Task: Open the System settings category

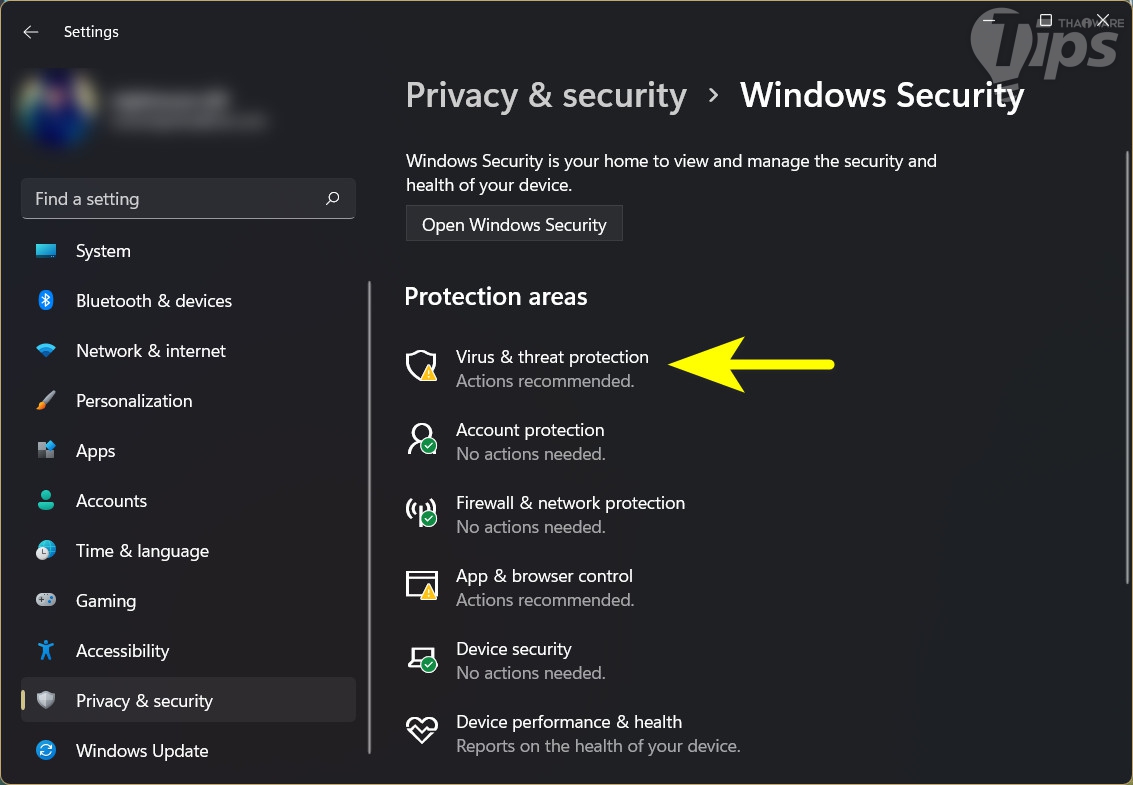Action: click(103, 251)
